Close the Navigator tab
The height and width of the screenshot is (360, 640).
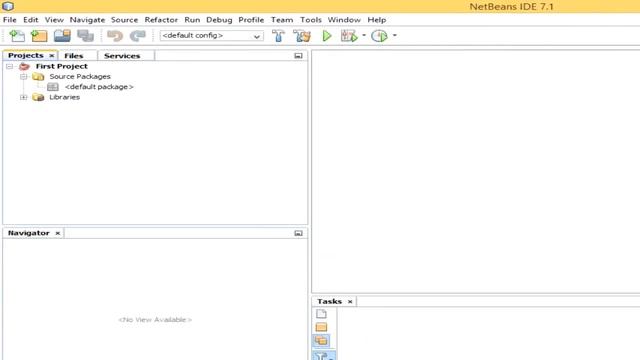[58, 233]
